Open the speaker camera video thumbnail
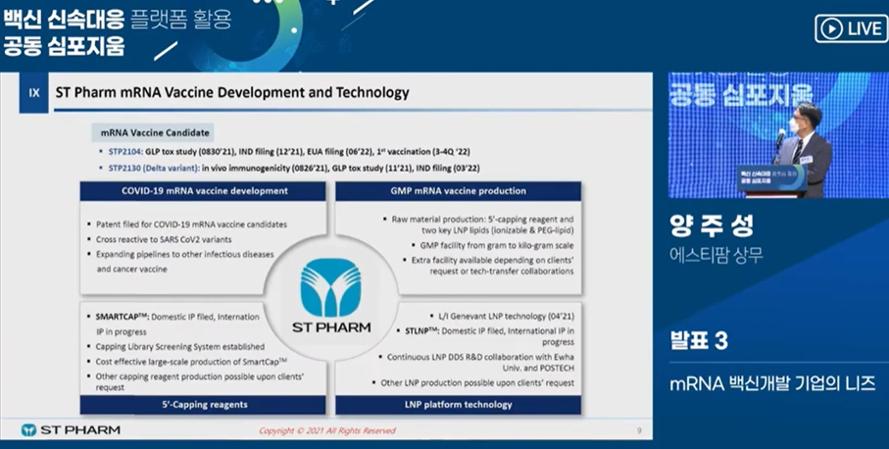Screen dimensions: 889x449 click(778, 135)
